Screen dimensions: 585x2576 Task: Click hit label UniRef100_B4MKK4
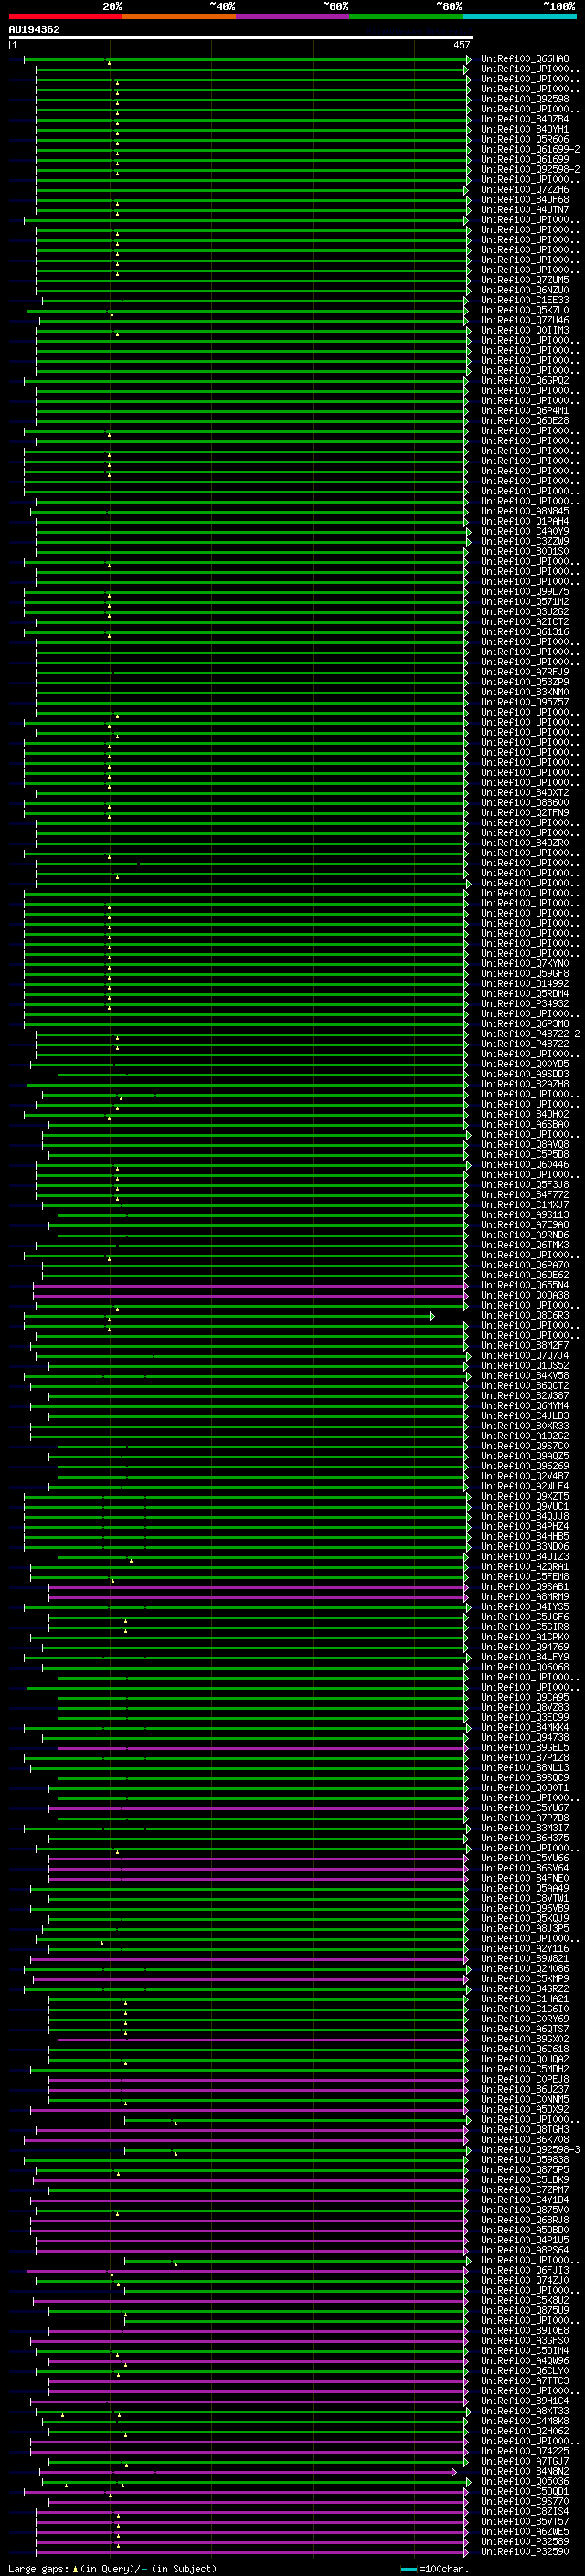coord(524,1727)
